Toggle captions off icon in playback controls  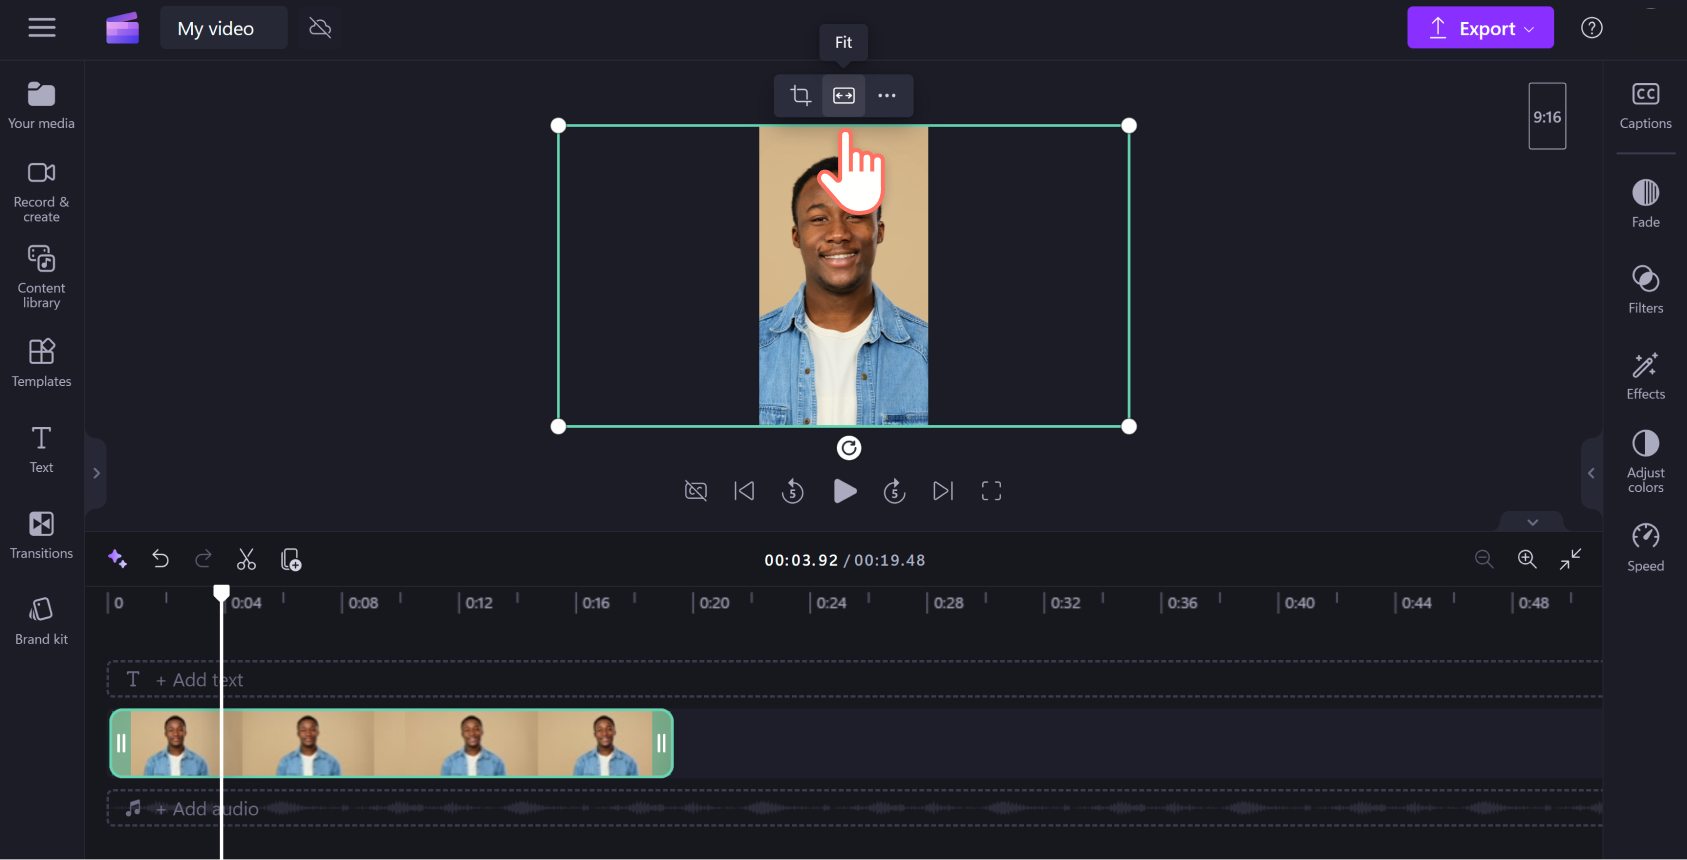(x=696, y=491)
